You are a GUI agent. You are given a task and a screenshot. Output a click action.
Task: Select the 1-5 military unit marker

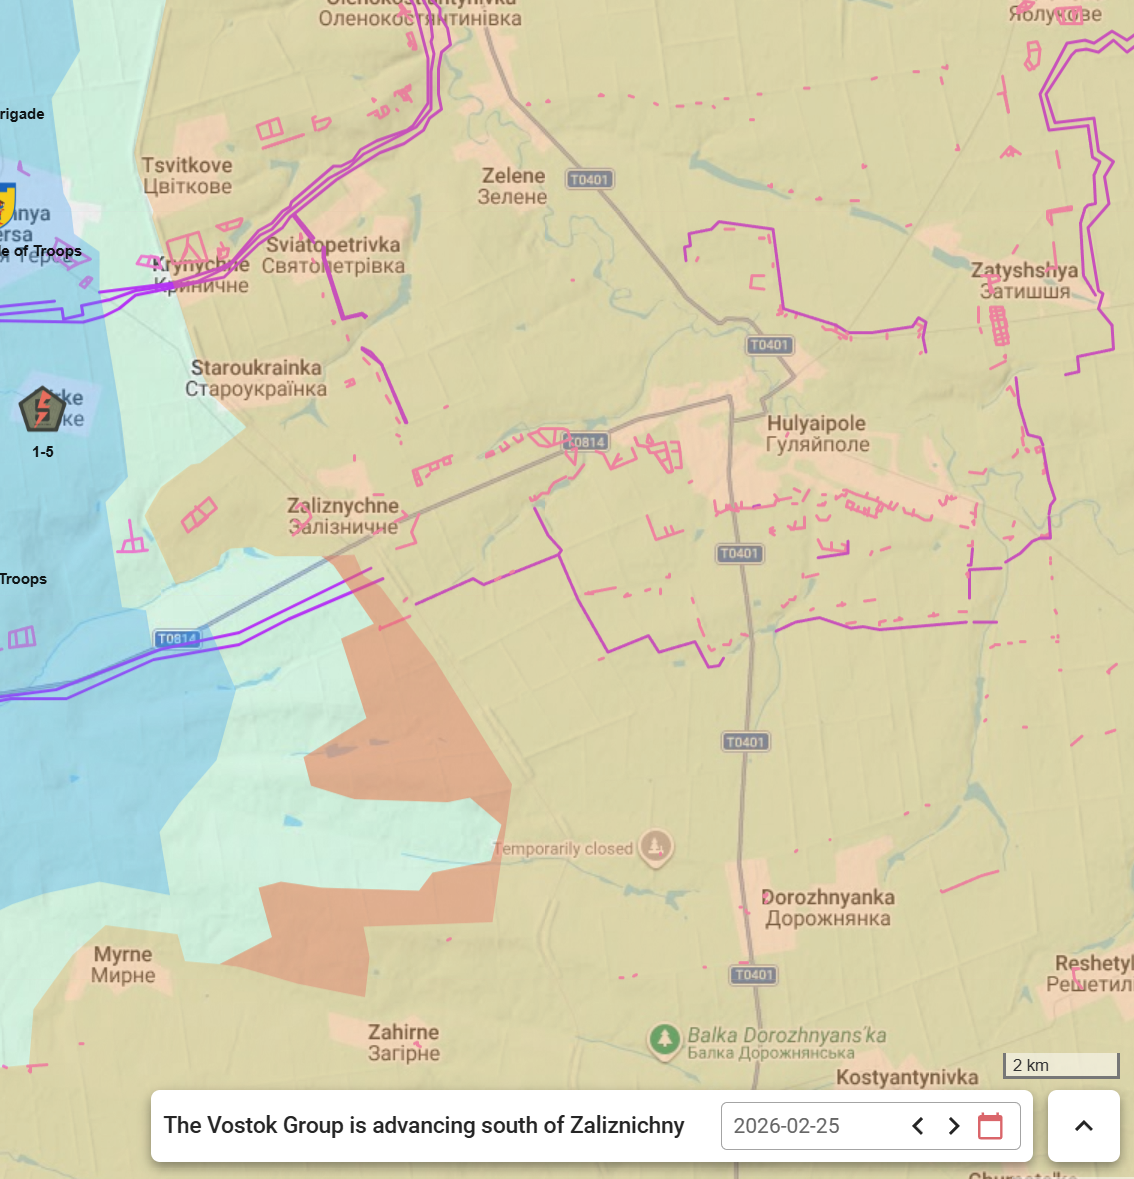(42, 410)
